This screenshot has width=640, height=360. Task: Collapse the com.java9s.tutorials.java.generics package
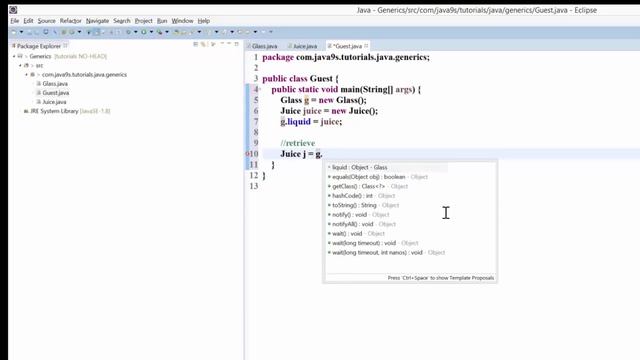(27, 75)
